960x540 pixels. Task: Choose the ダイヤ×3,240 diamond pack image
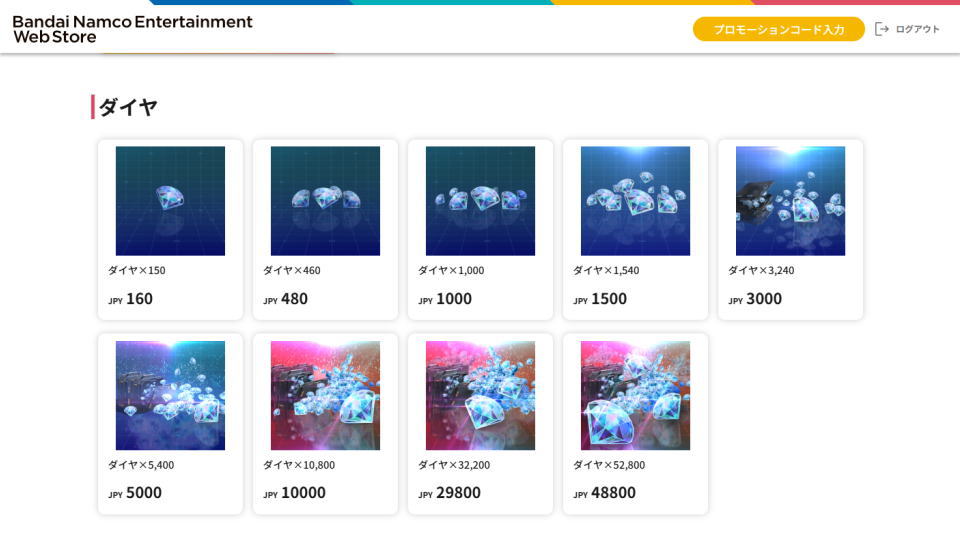tap(790, 201)
